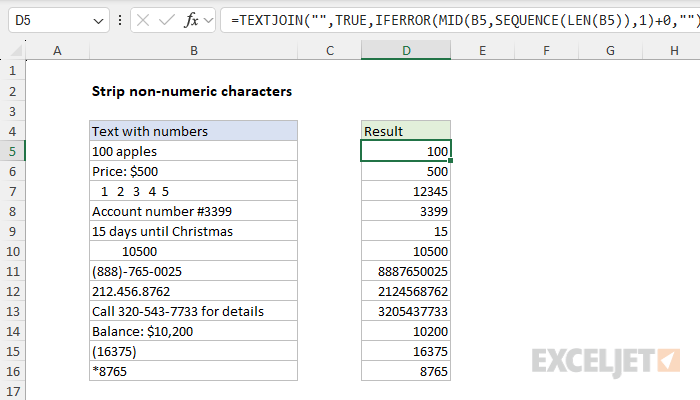
Task: Select row 5 header
Action: click(12, 151)
